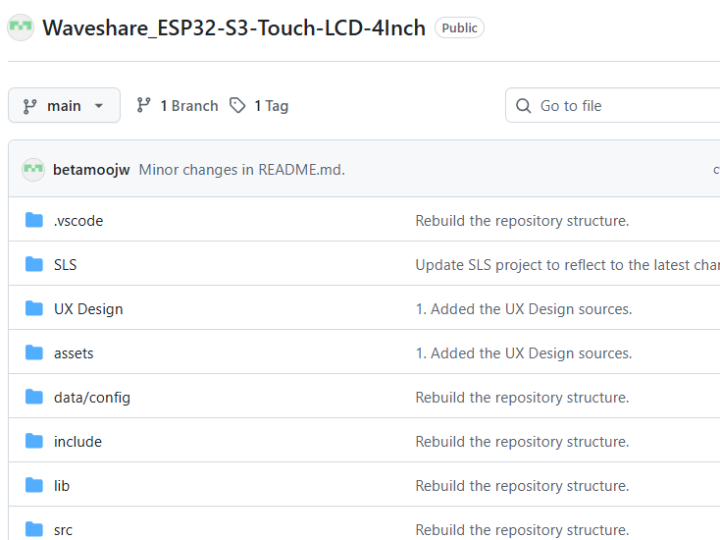This screenshot has width=720, height=540.
Task: Click the repository owner avatar beside the title
Action: click(x=20, y=28)
